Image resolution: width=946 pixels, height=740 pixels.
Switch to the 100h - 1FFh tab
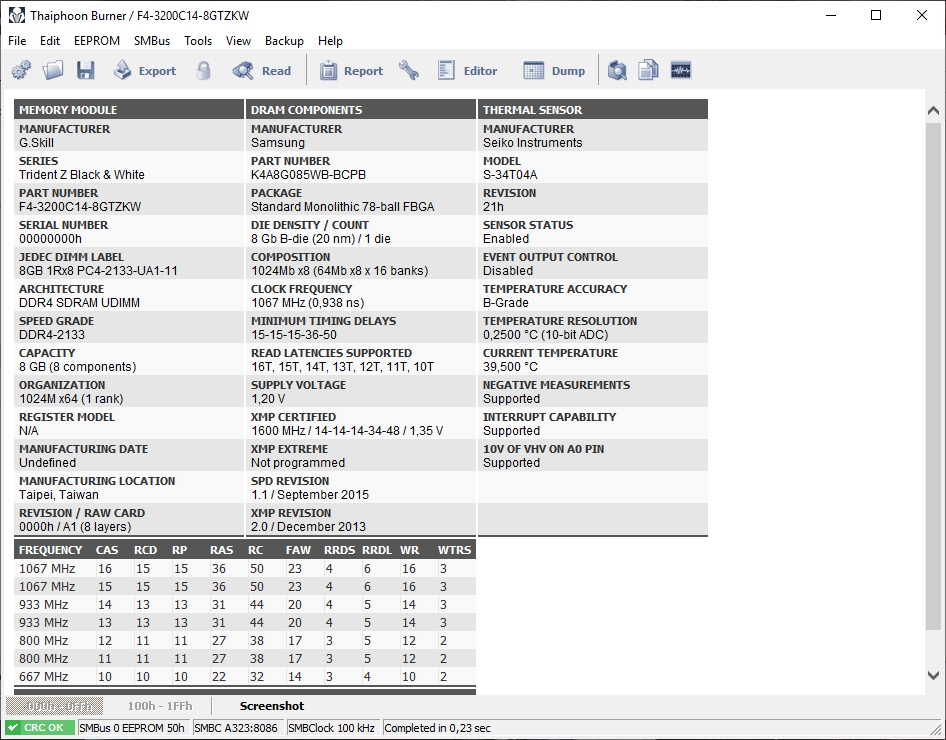160,706
